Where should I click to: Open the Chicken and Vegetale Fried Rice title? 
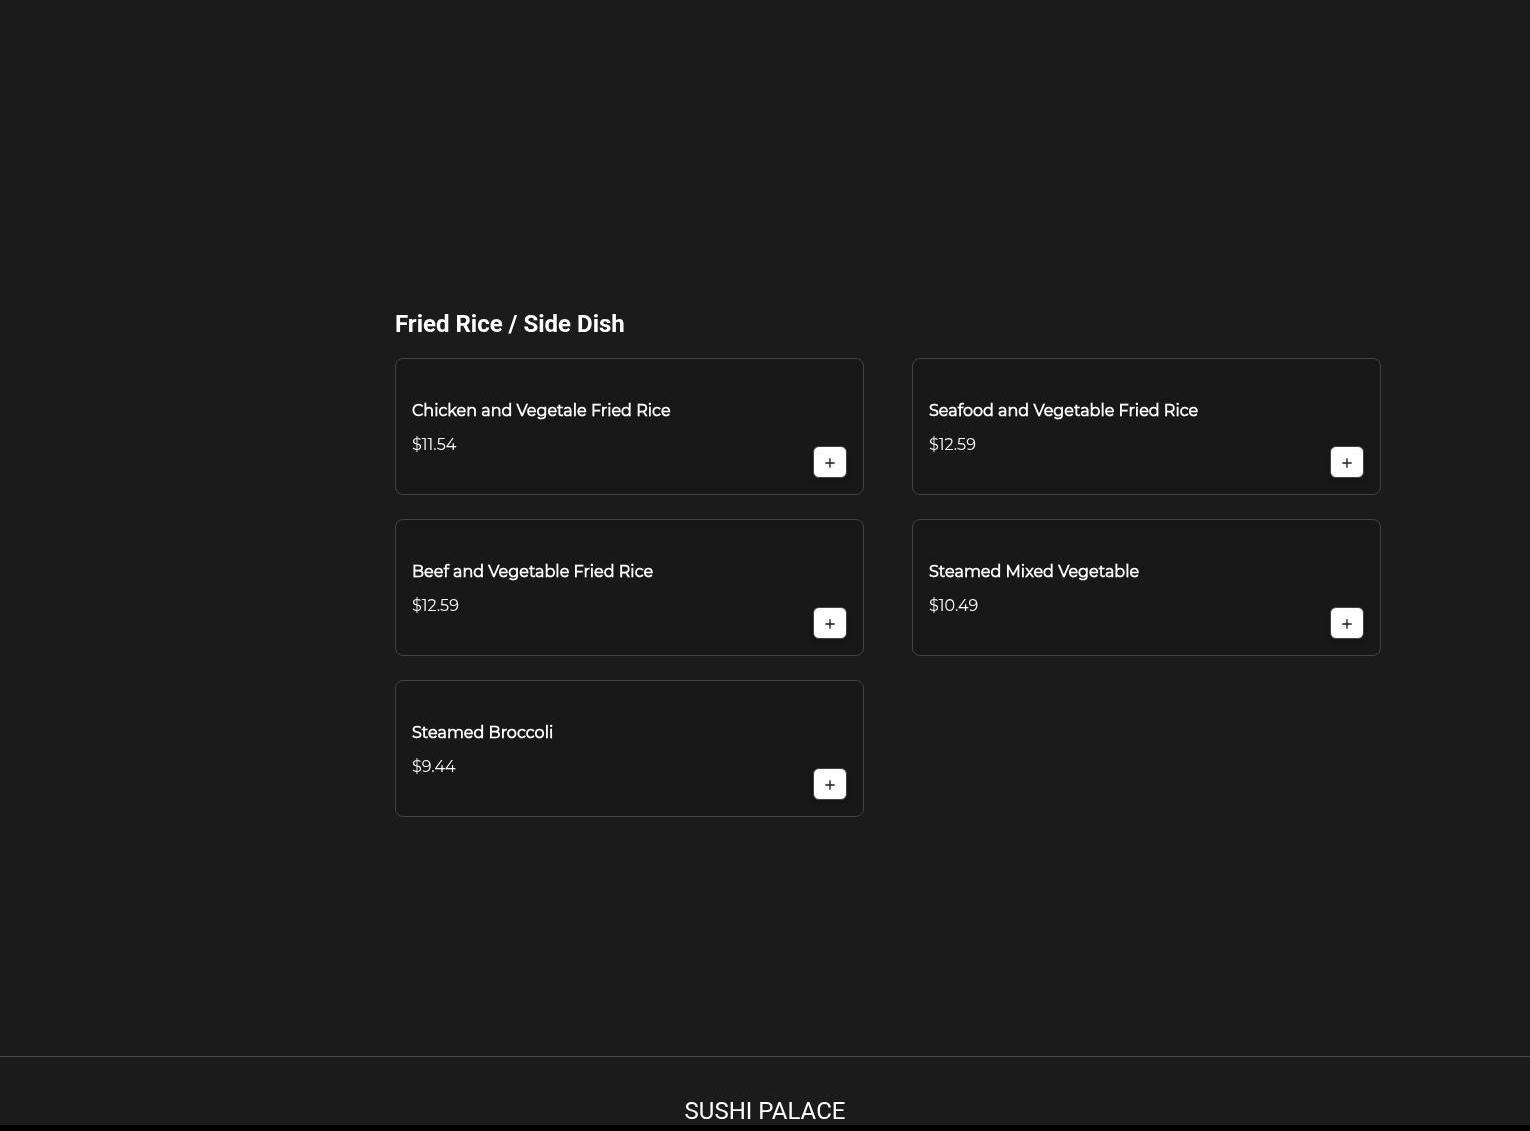(540, 410)
